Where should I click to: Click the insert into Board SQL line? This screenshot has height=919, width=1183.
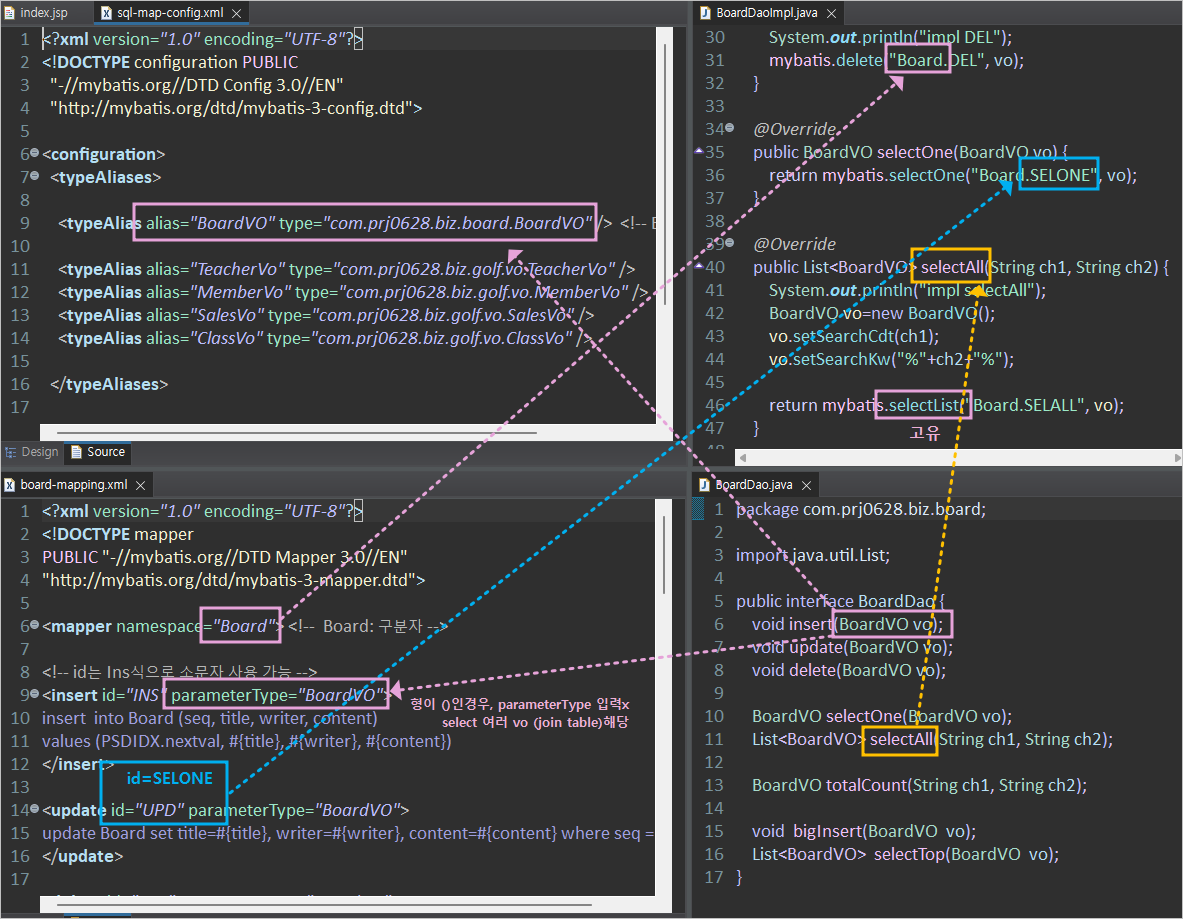[210, 718]
